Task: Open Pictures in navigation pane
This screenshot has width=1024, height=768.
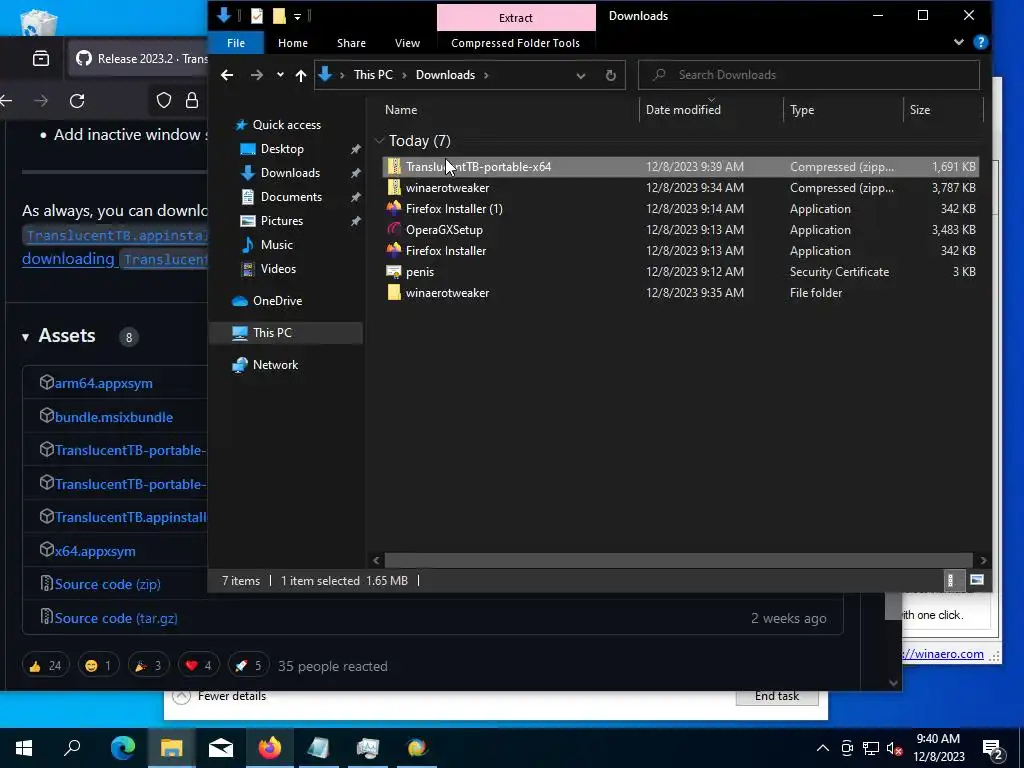Action: click(281, 221)
